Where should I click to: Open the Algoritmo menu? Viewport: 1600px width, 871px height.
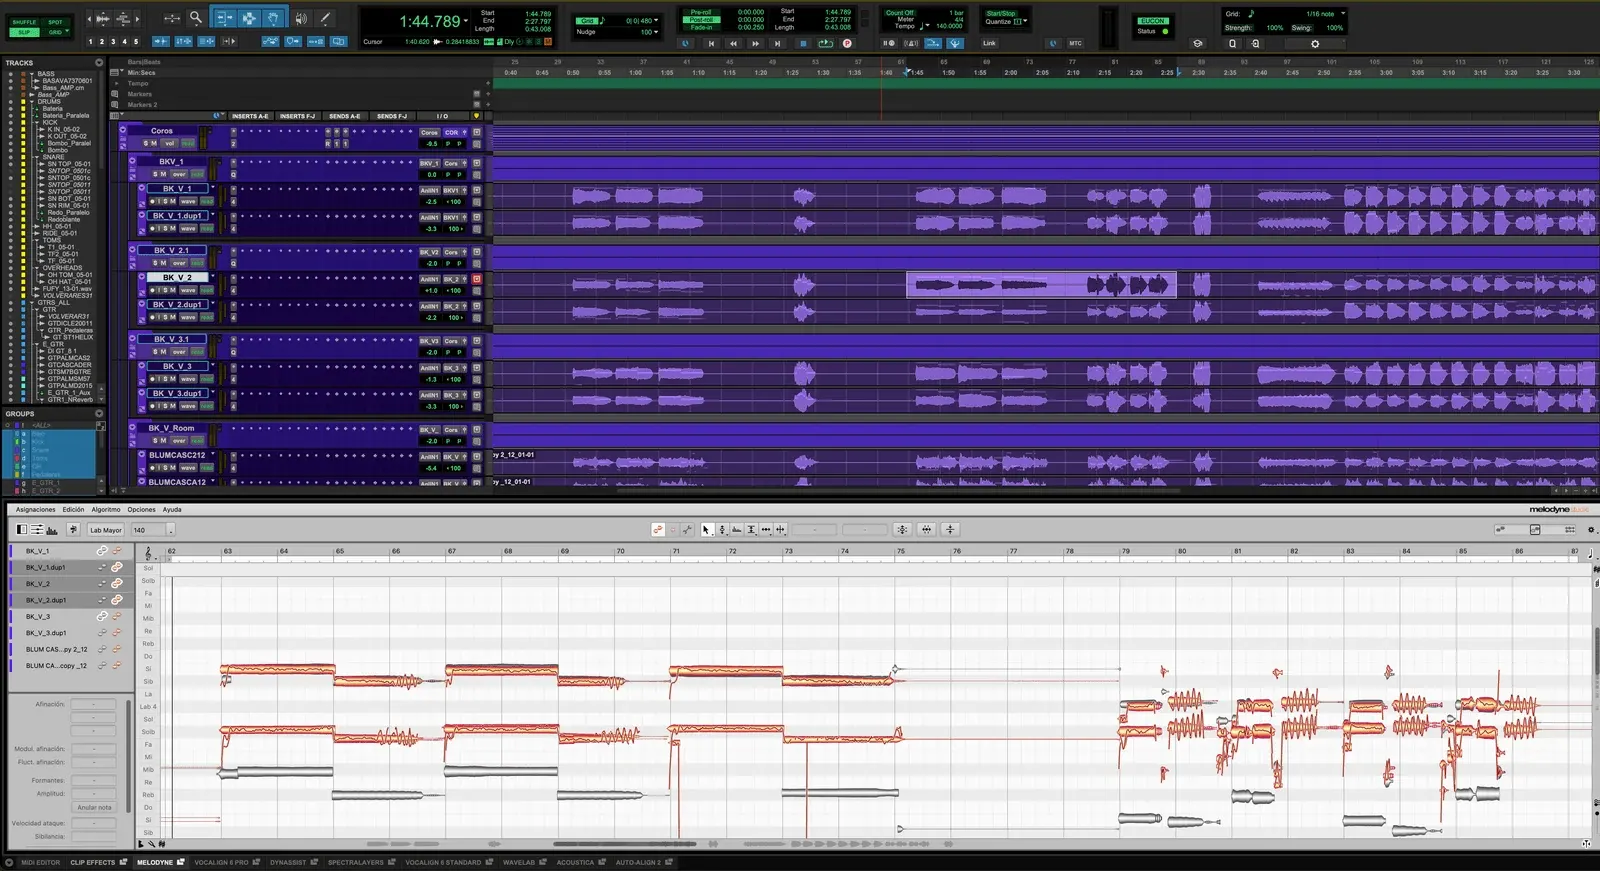click(x=106, y=510)
